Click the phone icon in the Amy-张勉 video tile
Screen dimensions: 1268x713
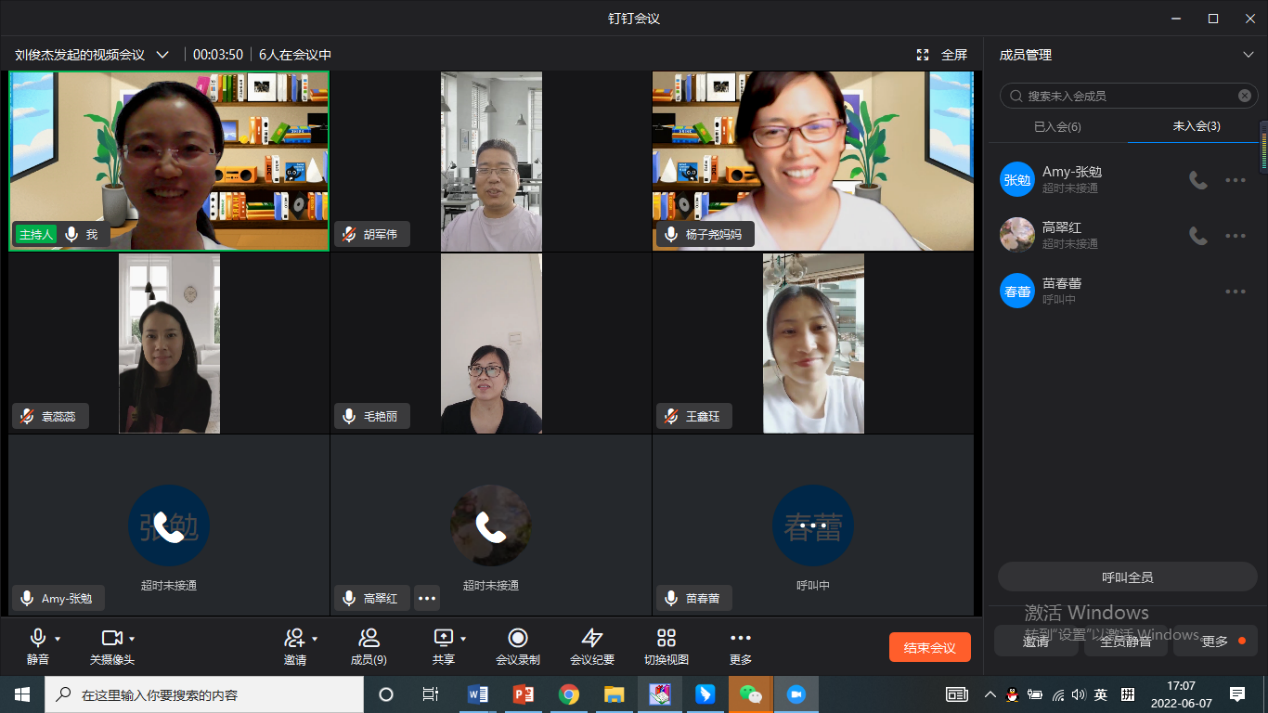[169, 526]
